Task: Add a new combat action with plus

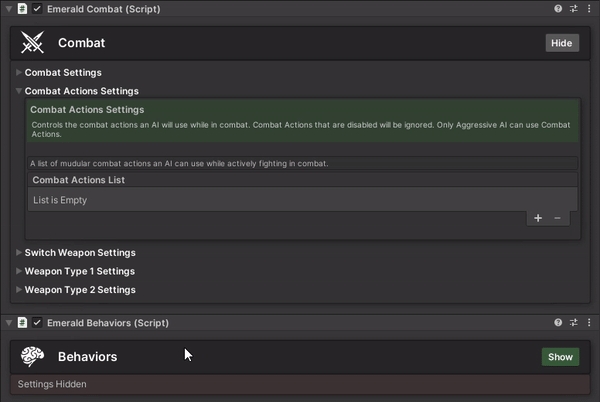Action: pyautogui.click(x=538, y=218)
